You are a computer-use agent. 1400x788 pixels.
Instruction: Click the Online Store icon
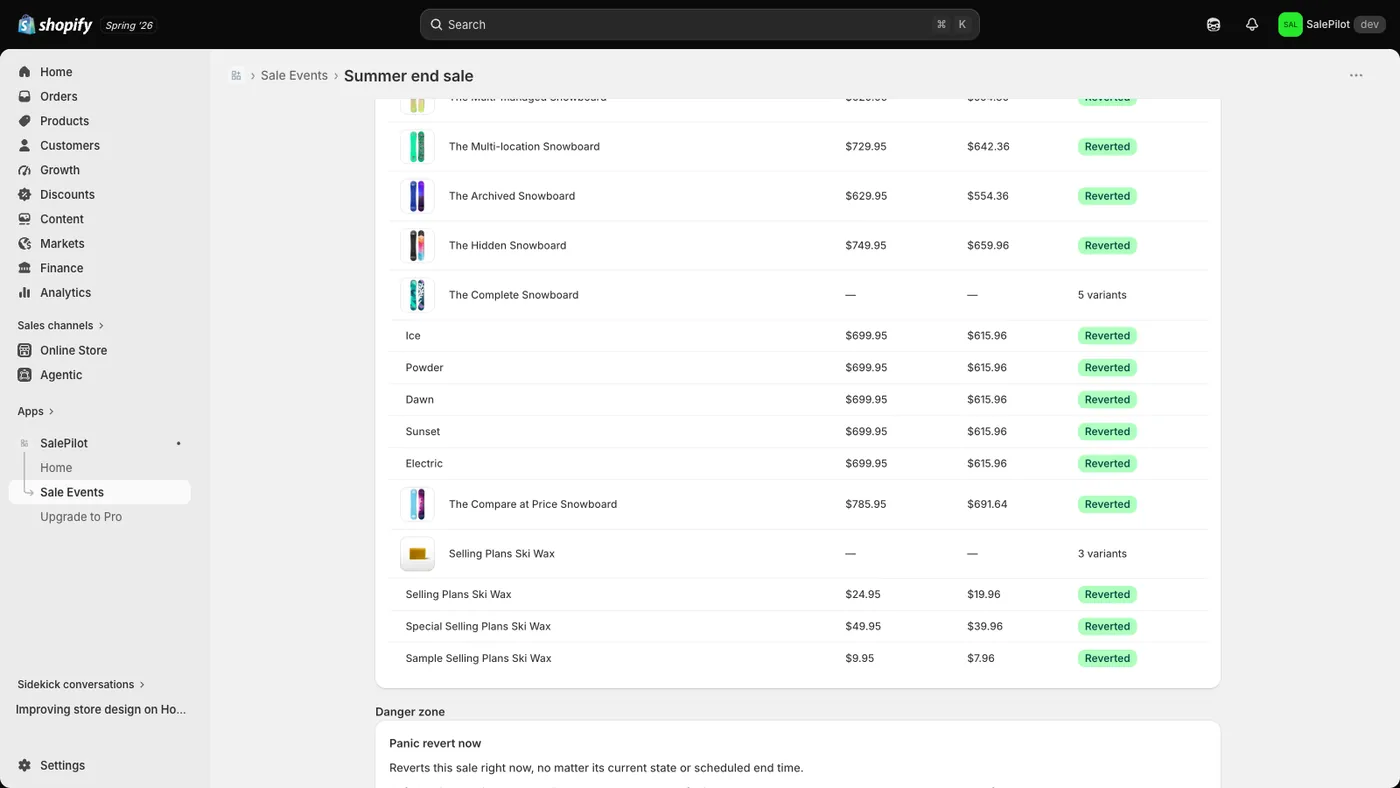tap(25, 351)
